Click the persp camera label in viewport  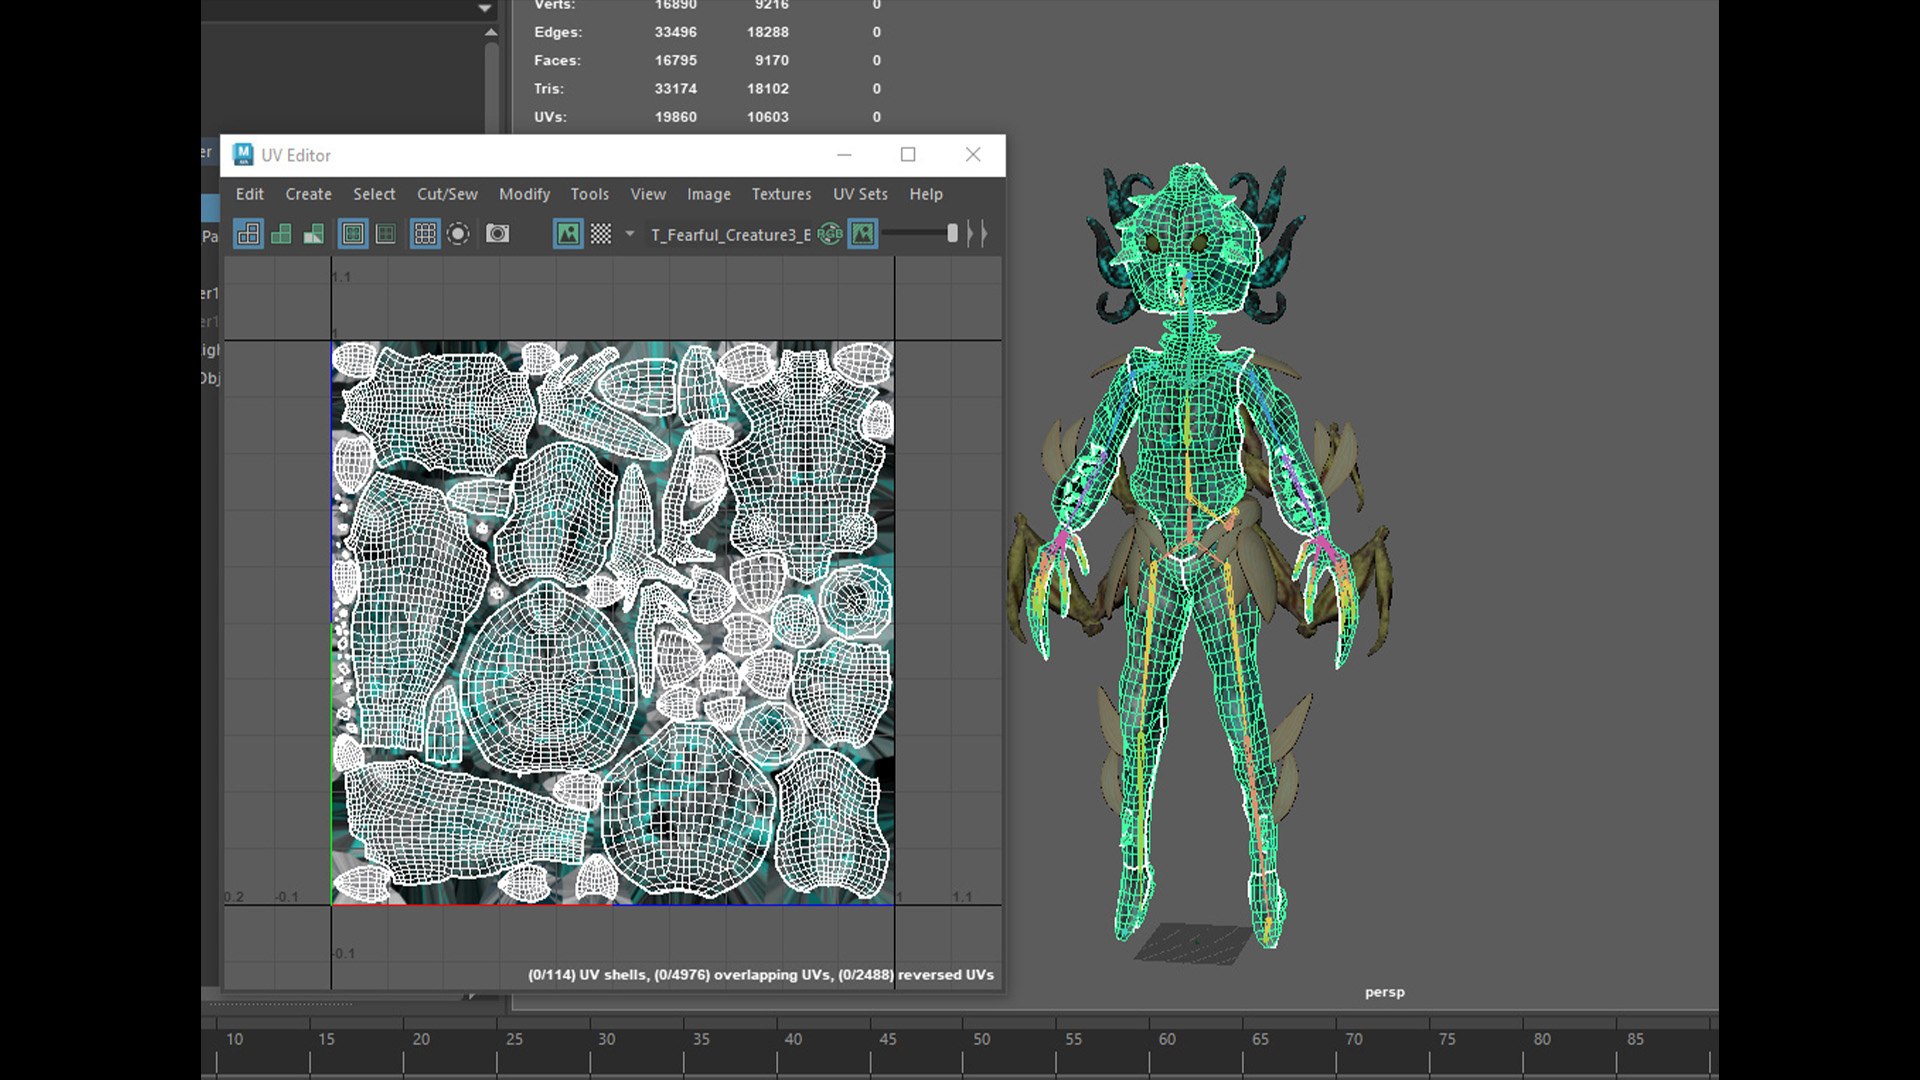(1385, 992)
